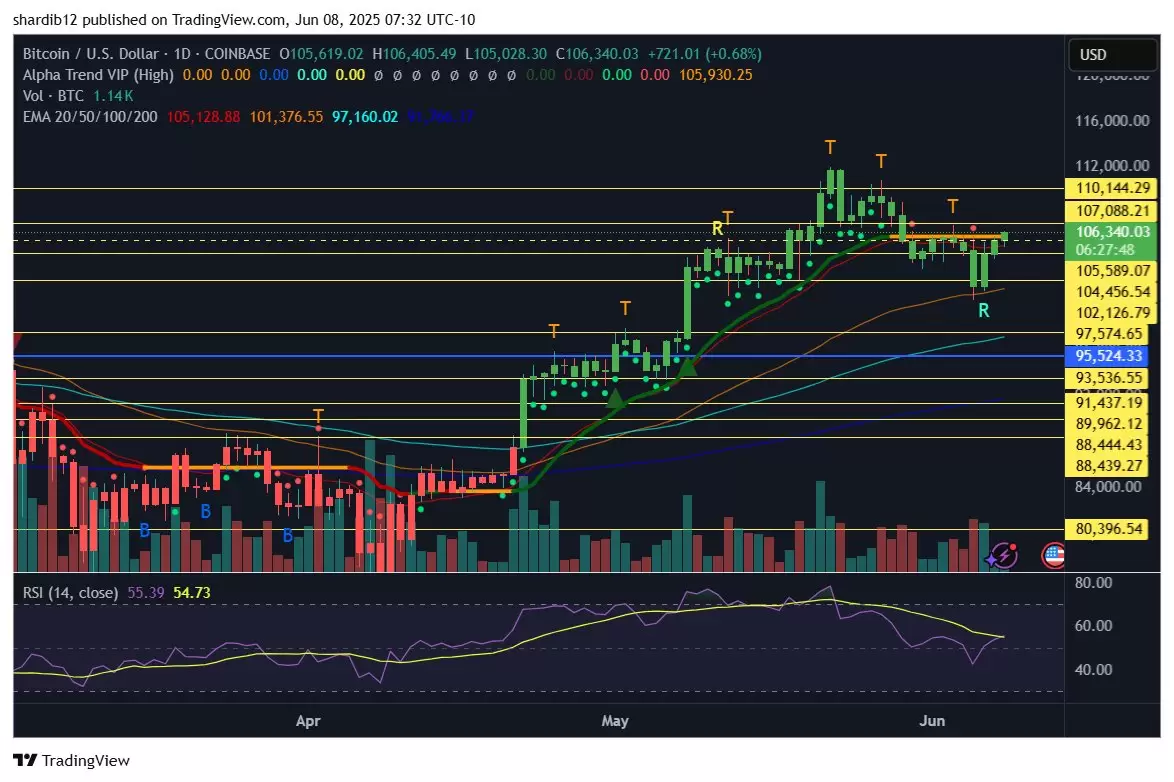Select the 107,088.21 price level label
1174x782 pixels.
[x=1112, y=210]
